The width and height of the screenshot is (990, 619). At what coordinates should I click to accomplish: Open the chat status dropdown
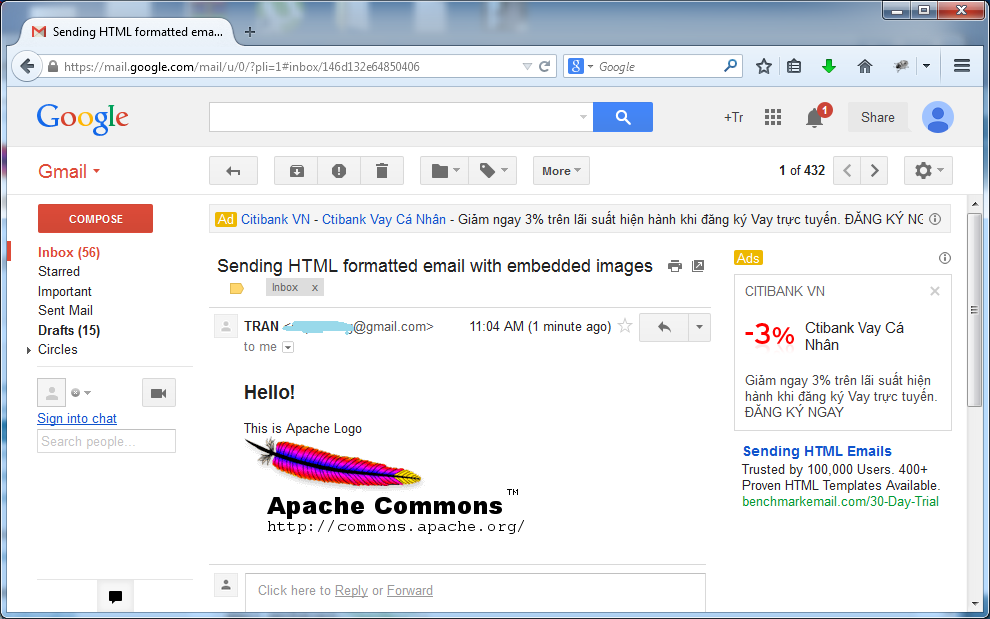pyautogui.click(x=81, y=393)
